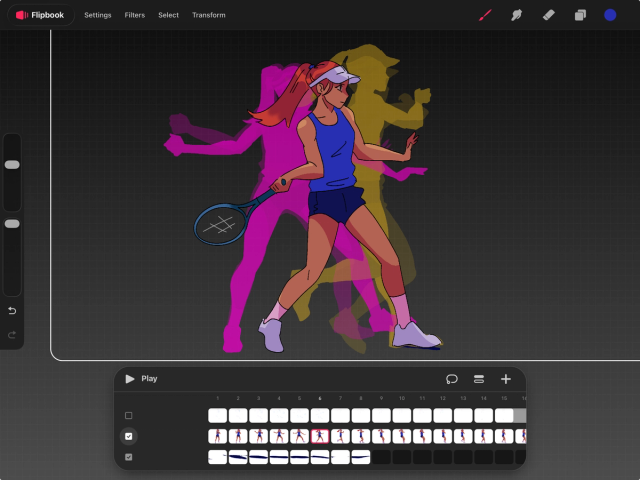Click the Transform button

click(209, 15)
